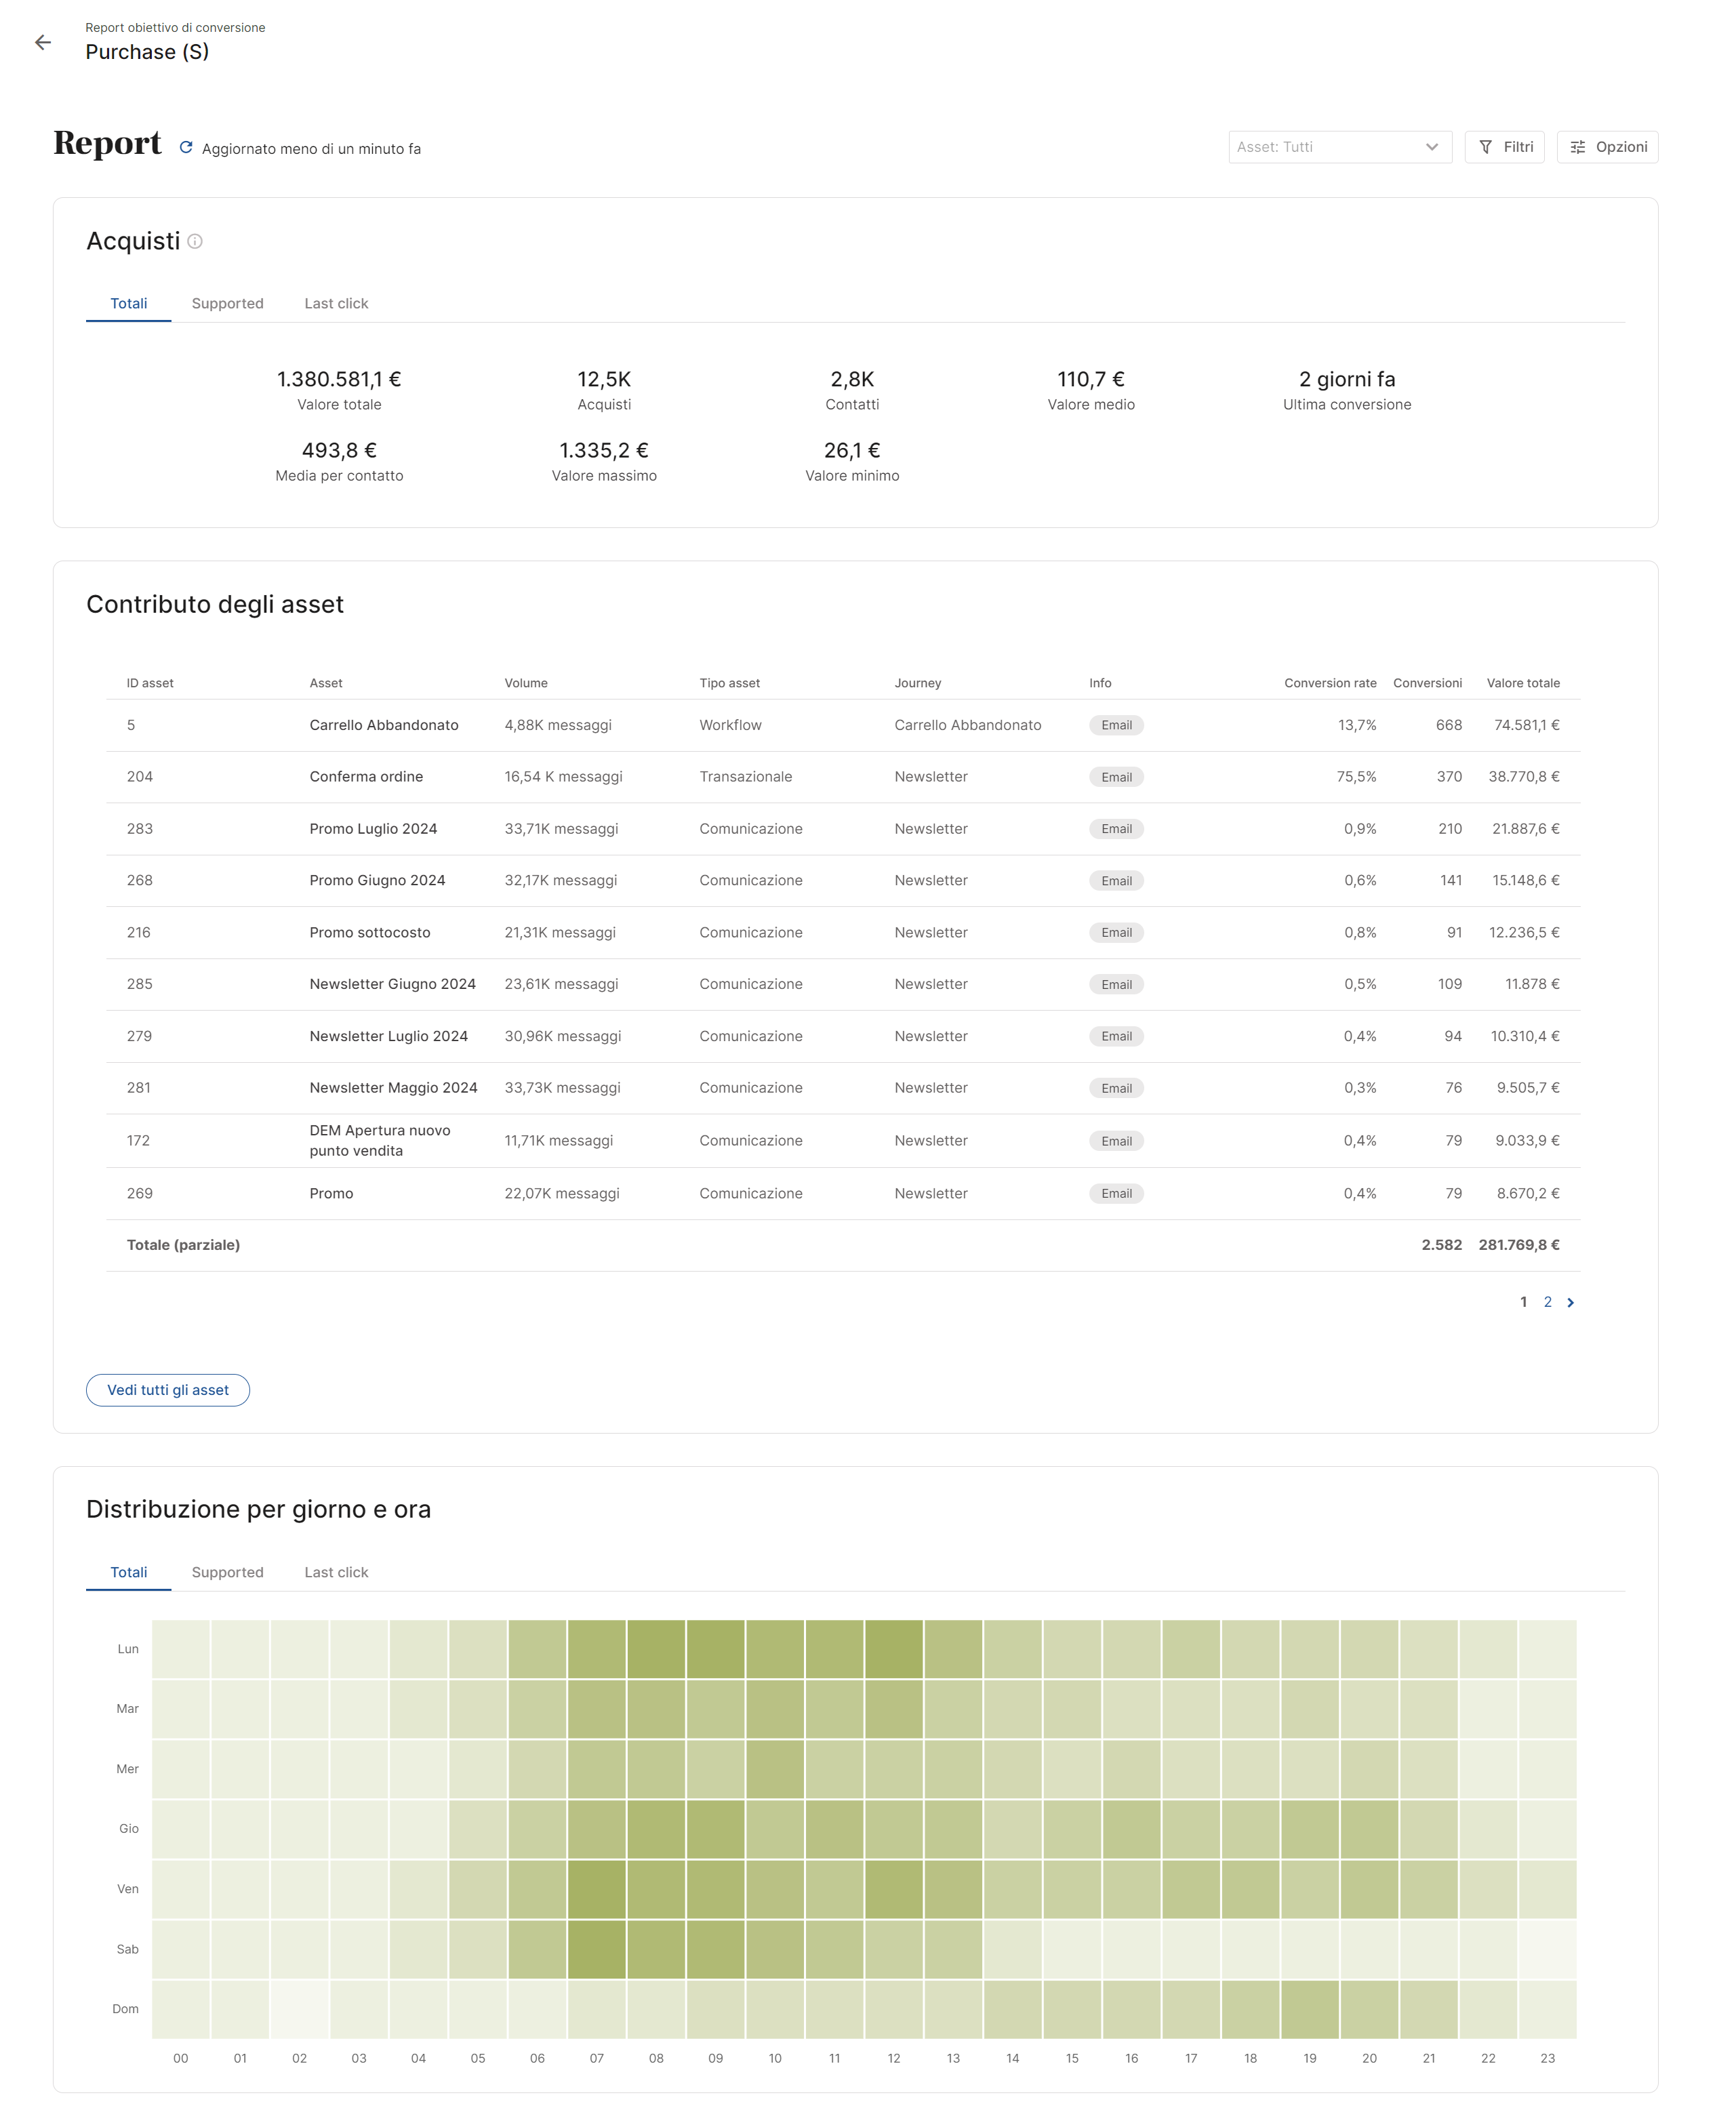
Task: Click heatmap cell Ven at hour 07
Action: click(597, 1890)
